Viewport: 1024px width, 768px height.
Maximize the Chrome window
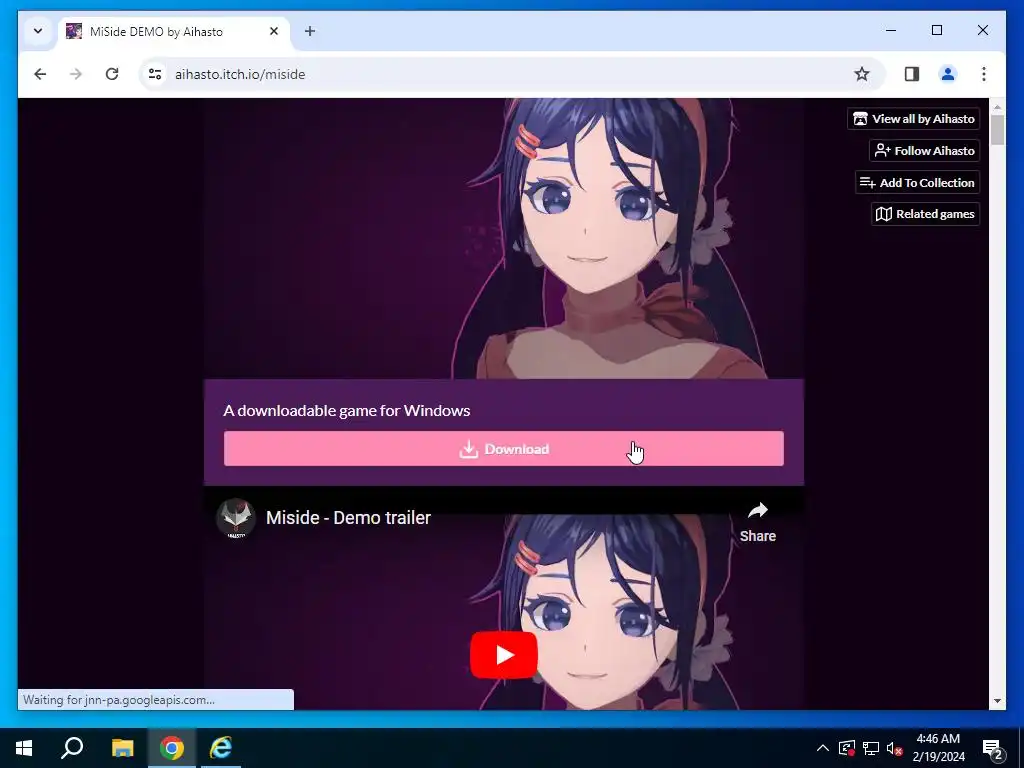936,30
